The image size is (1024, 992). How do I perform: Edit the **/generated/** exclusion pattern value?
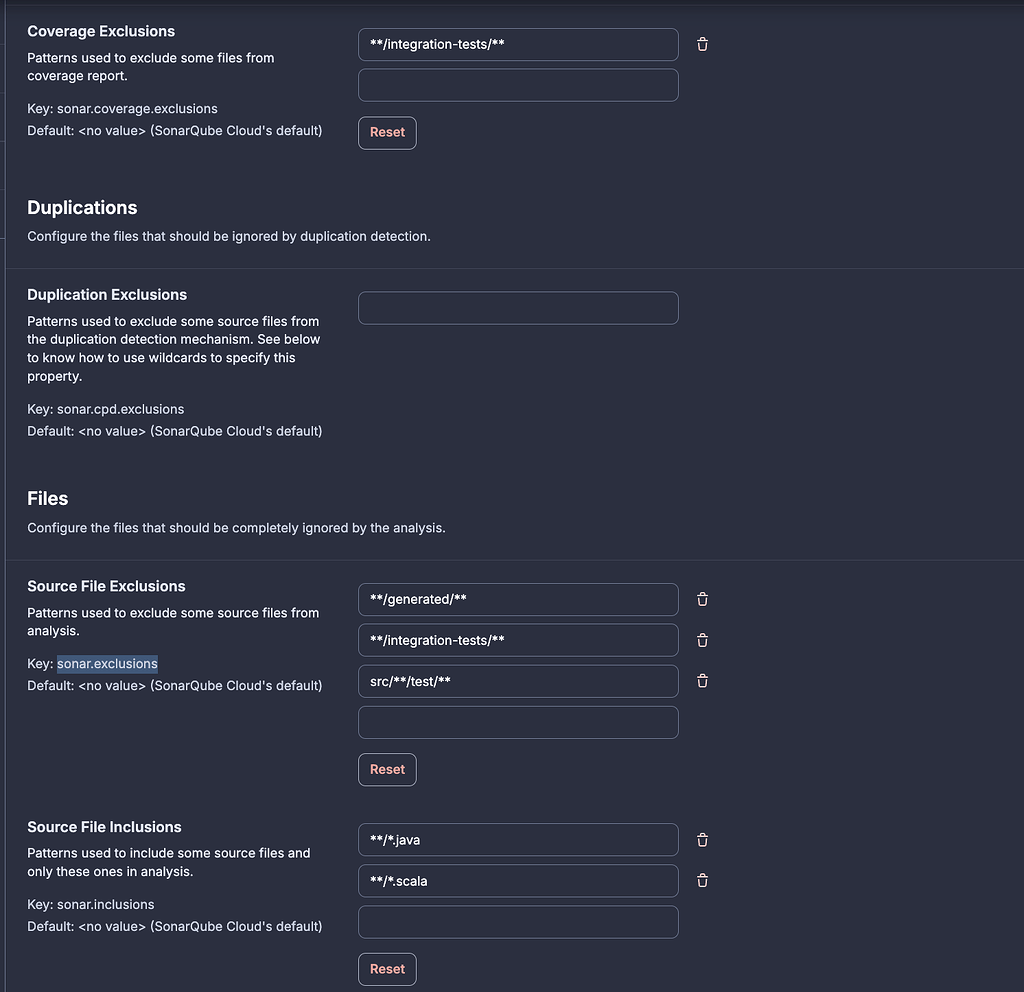pyautogui.click(x=518, y=599)
